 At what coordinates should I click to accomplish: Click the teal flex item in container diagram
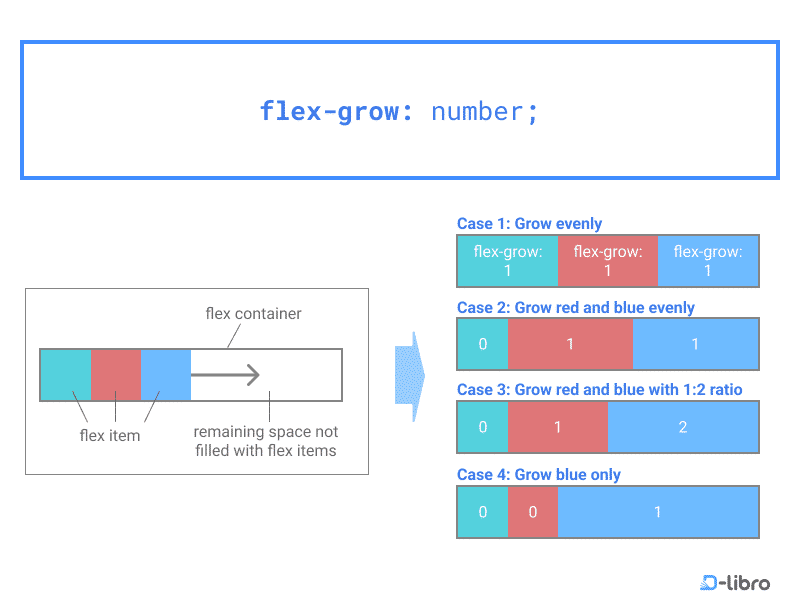66,375
